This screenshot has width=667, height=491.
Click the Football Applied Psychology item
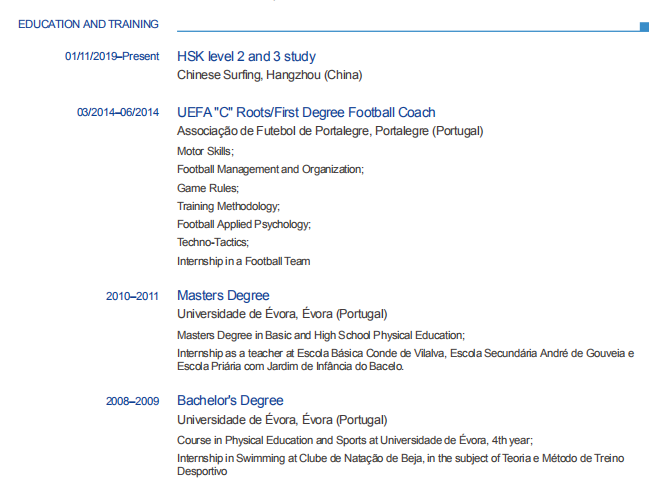(244, 224)
